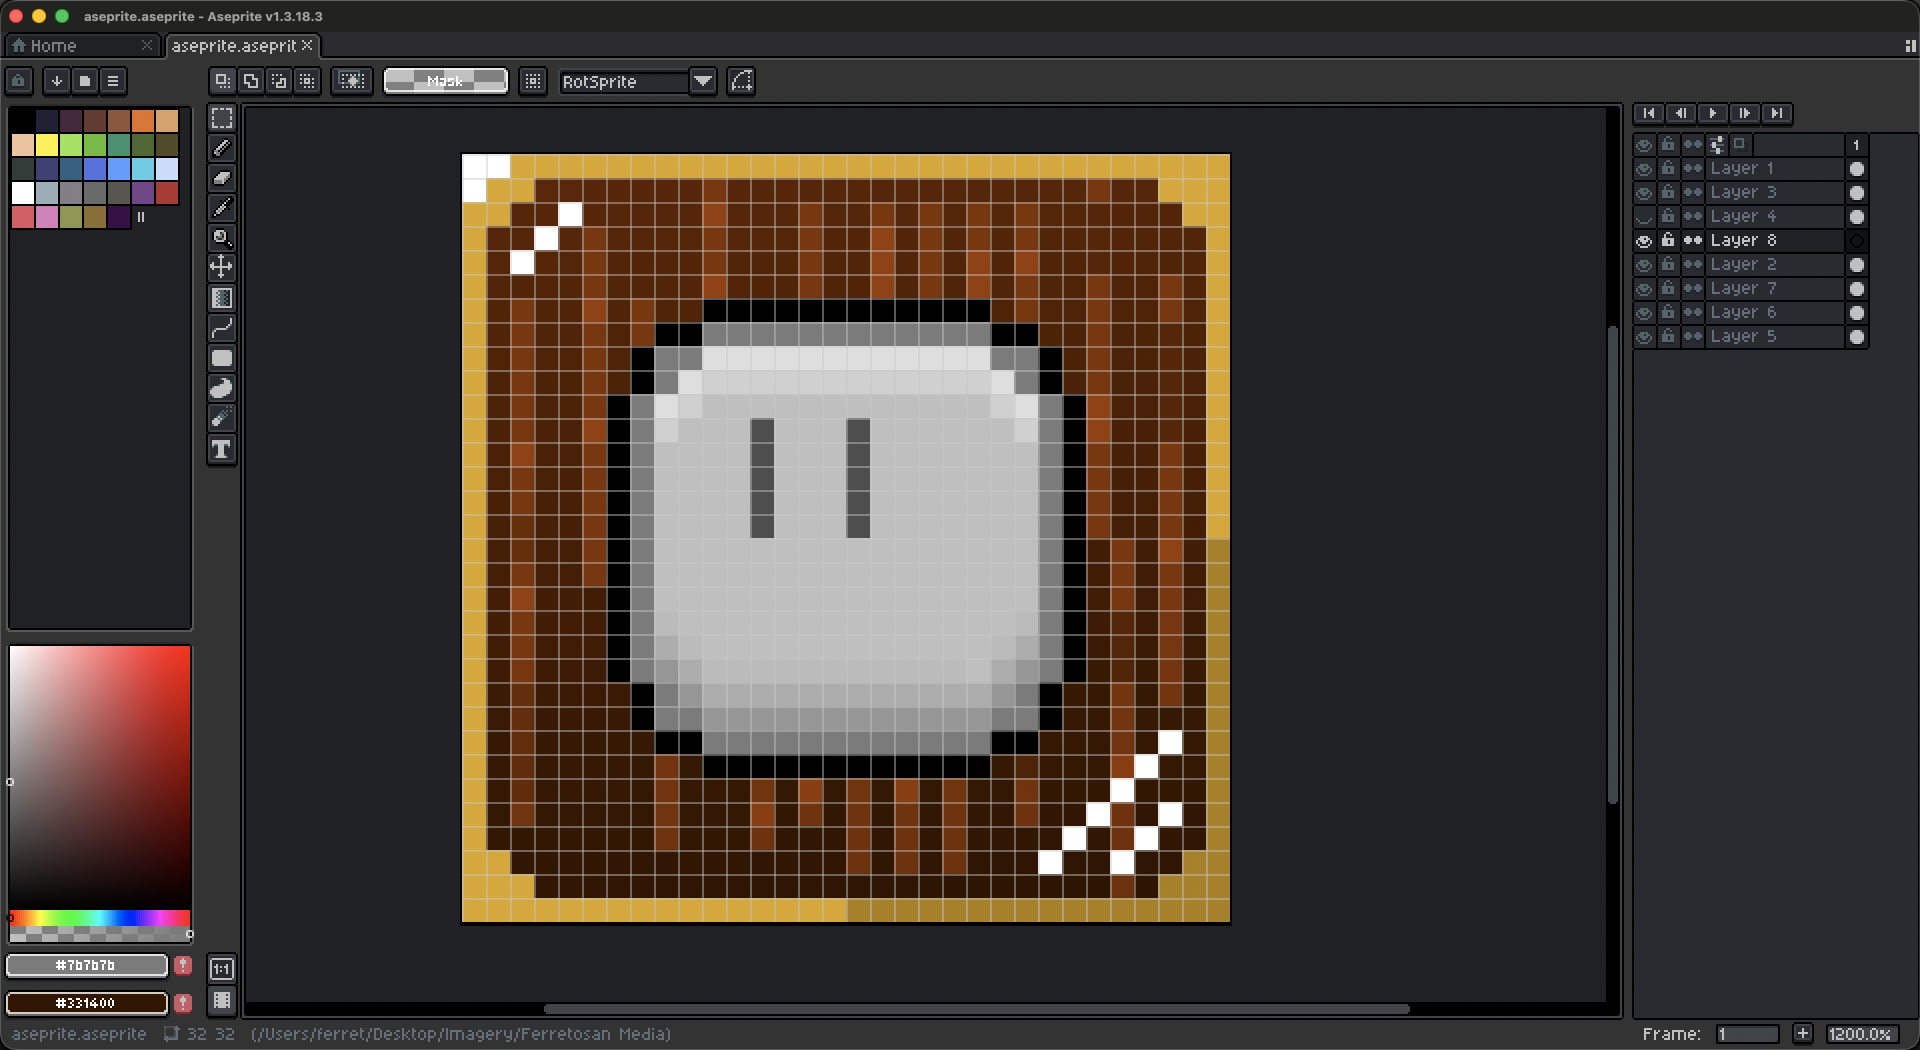Select the Text tool
1920x1050 pixels.
[222, 449]
